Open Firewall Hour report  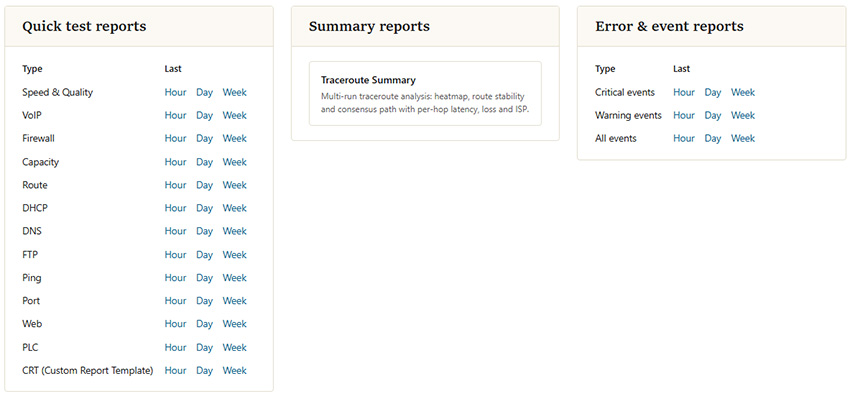coord(175,139)
